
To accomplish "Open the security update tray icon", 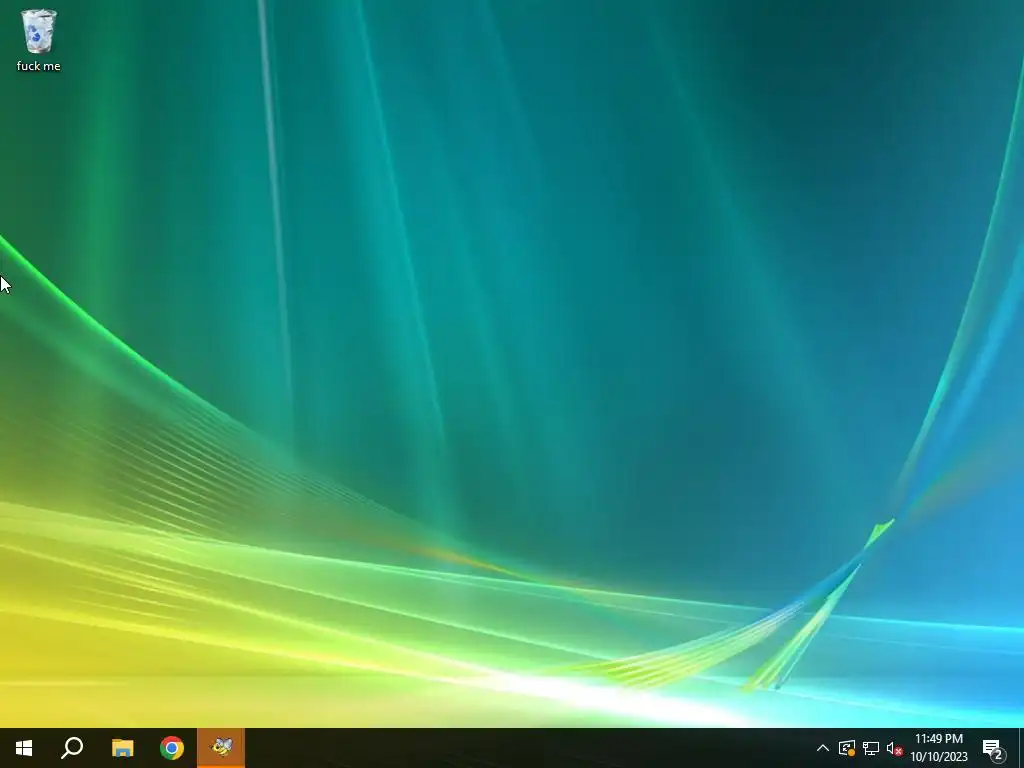I will [847, 748].
